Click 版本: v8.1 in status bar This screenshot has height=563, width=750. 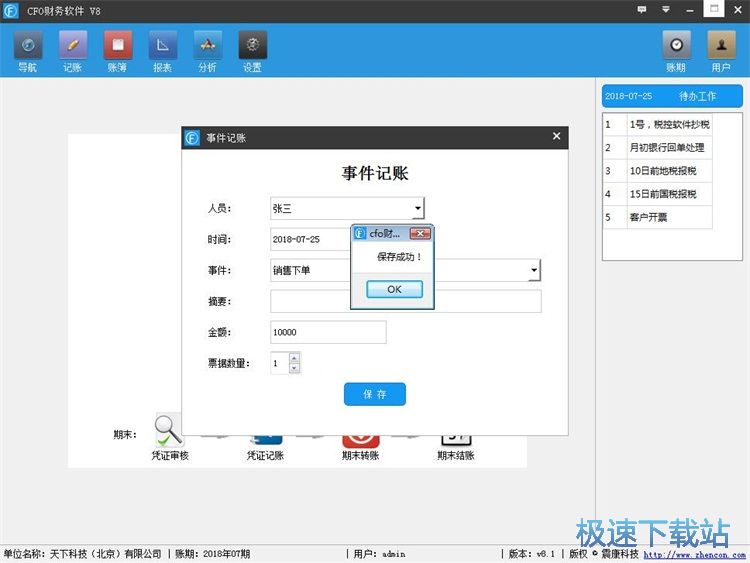(x=531, y=554)
